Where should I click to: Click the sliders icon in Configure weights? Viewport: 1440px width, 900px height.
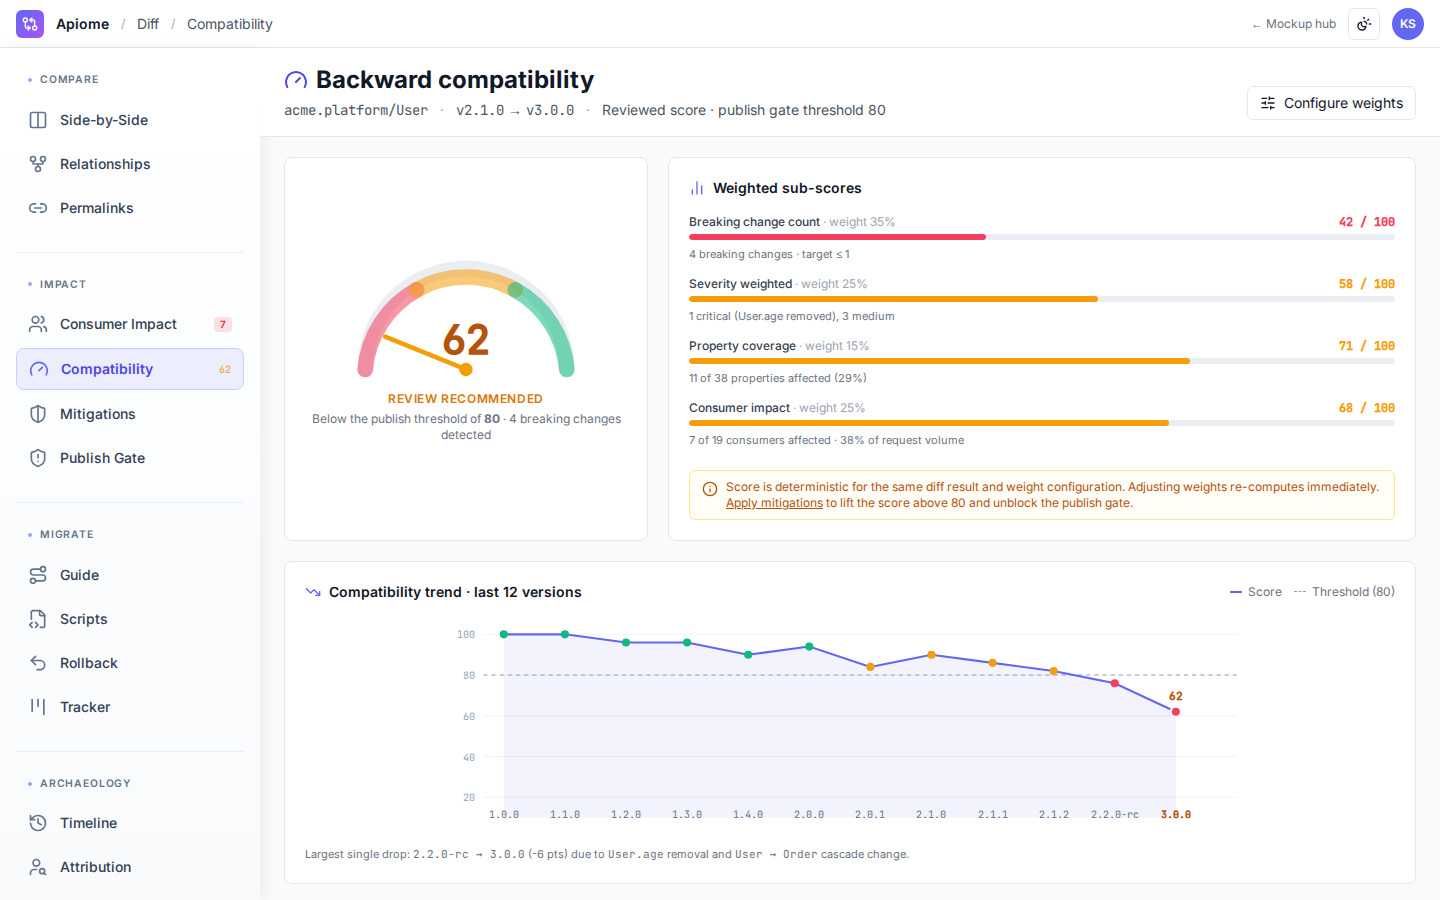coord(1268,103)
